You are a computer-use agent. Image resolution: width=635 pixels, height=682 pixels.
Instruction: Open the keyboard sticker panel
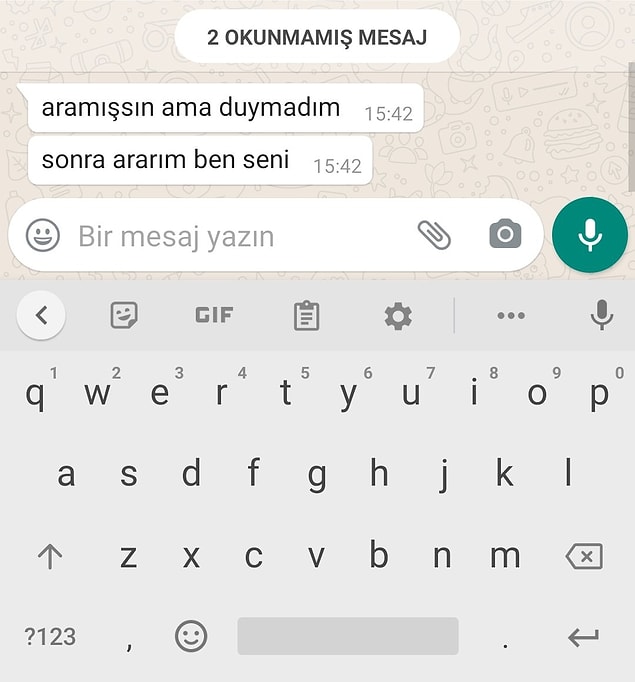(124, 315)
